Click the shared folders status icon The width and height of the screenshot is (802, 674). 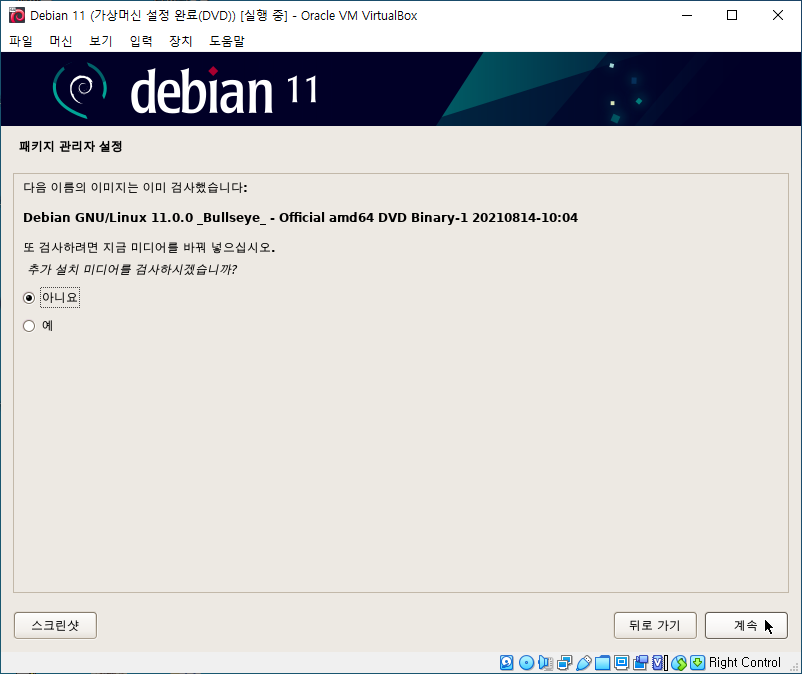pyautogui.click(x=603, y=663)
